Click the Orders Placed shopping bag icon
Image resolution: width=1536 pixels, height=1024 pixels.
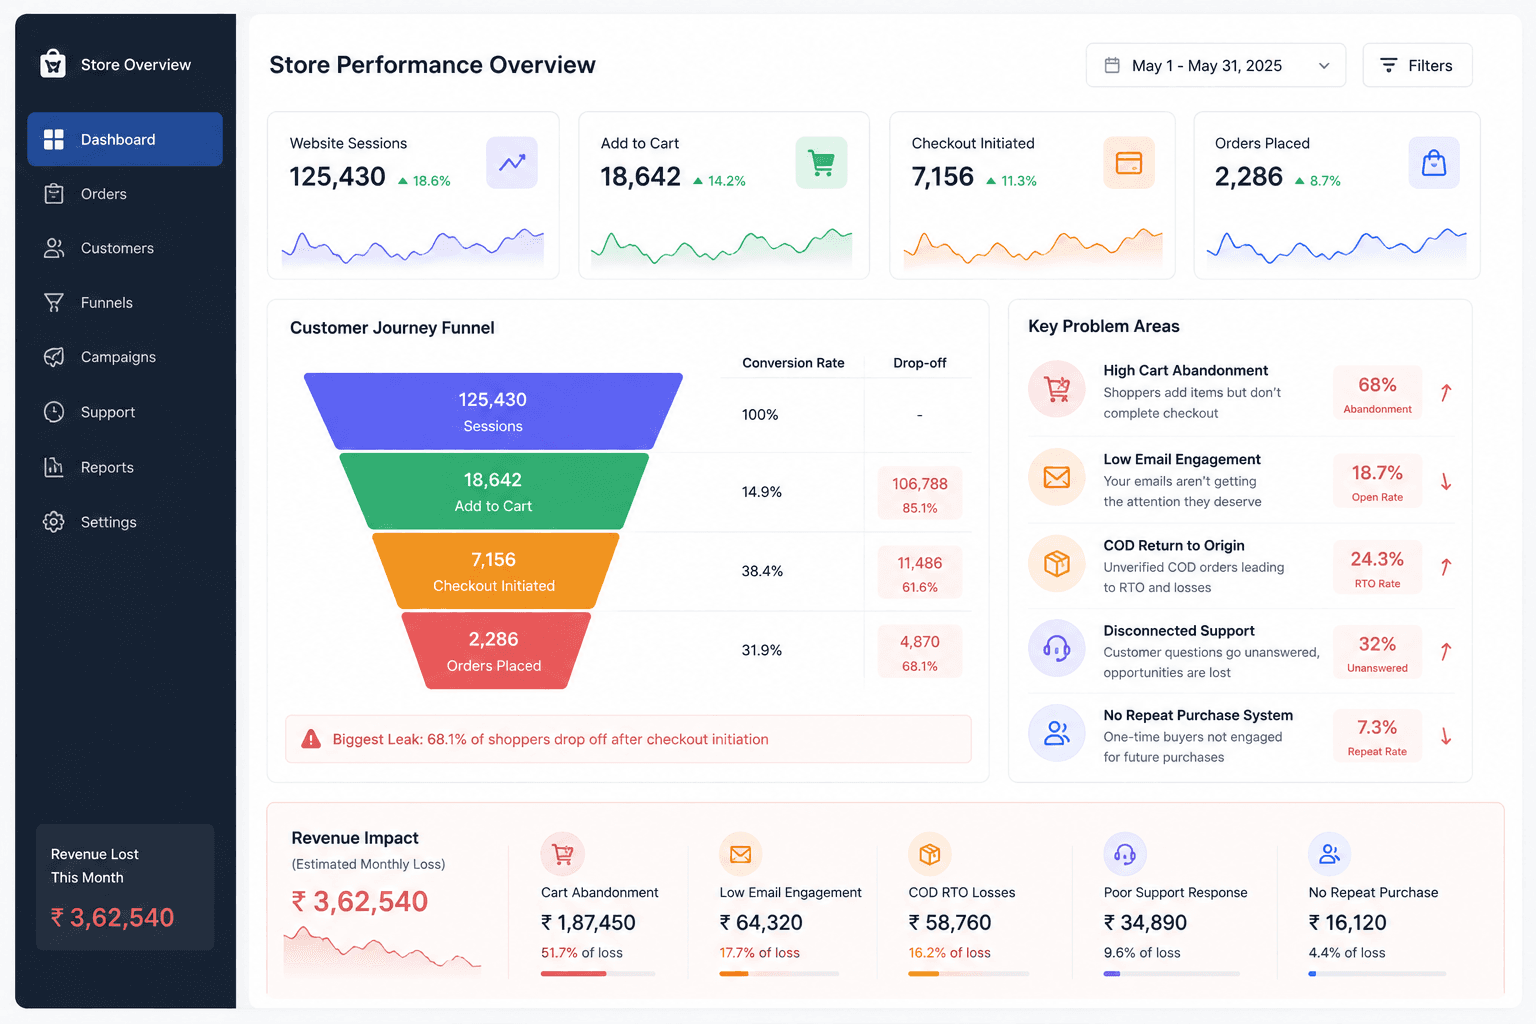tap(1434, 163)
